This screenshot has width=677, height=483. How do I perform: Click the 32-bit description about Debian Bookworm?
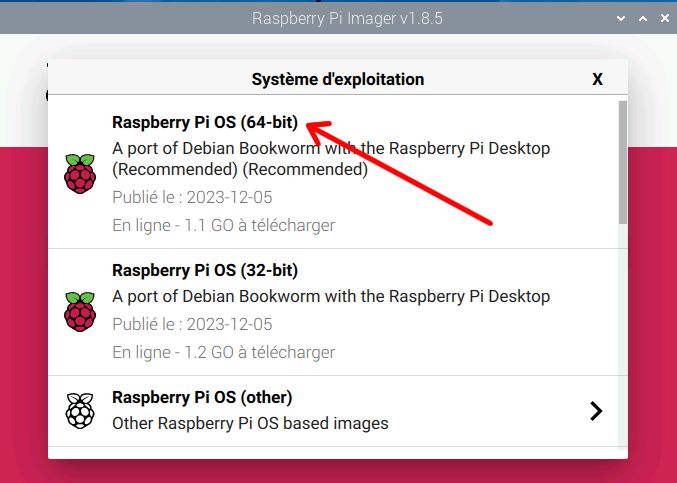tap(331, 297)
